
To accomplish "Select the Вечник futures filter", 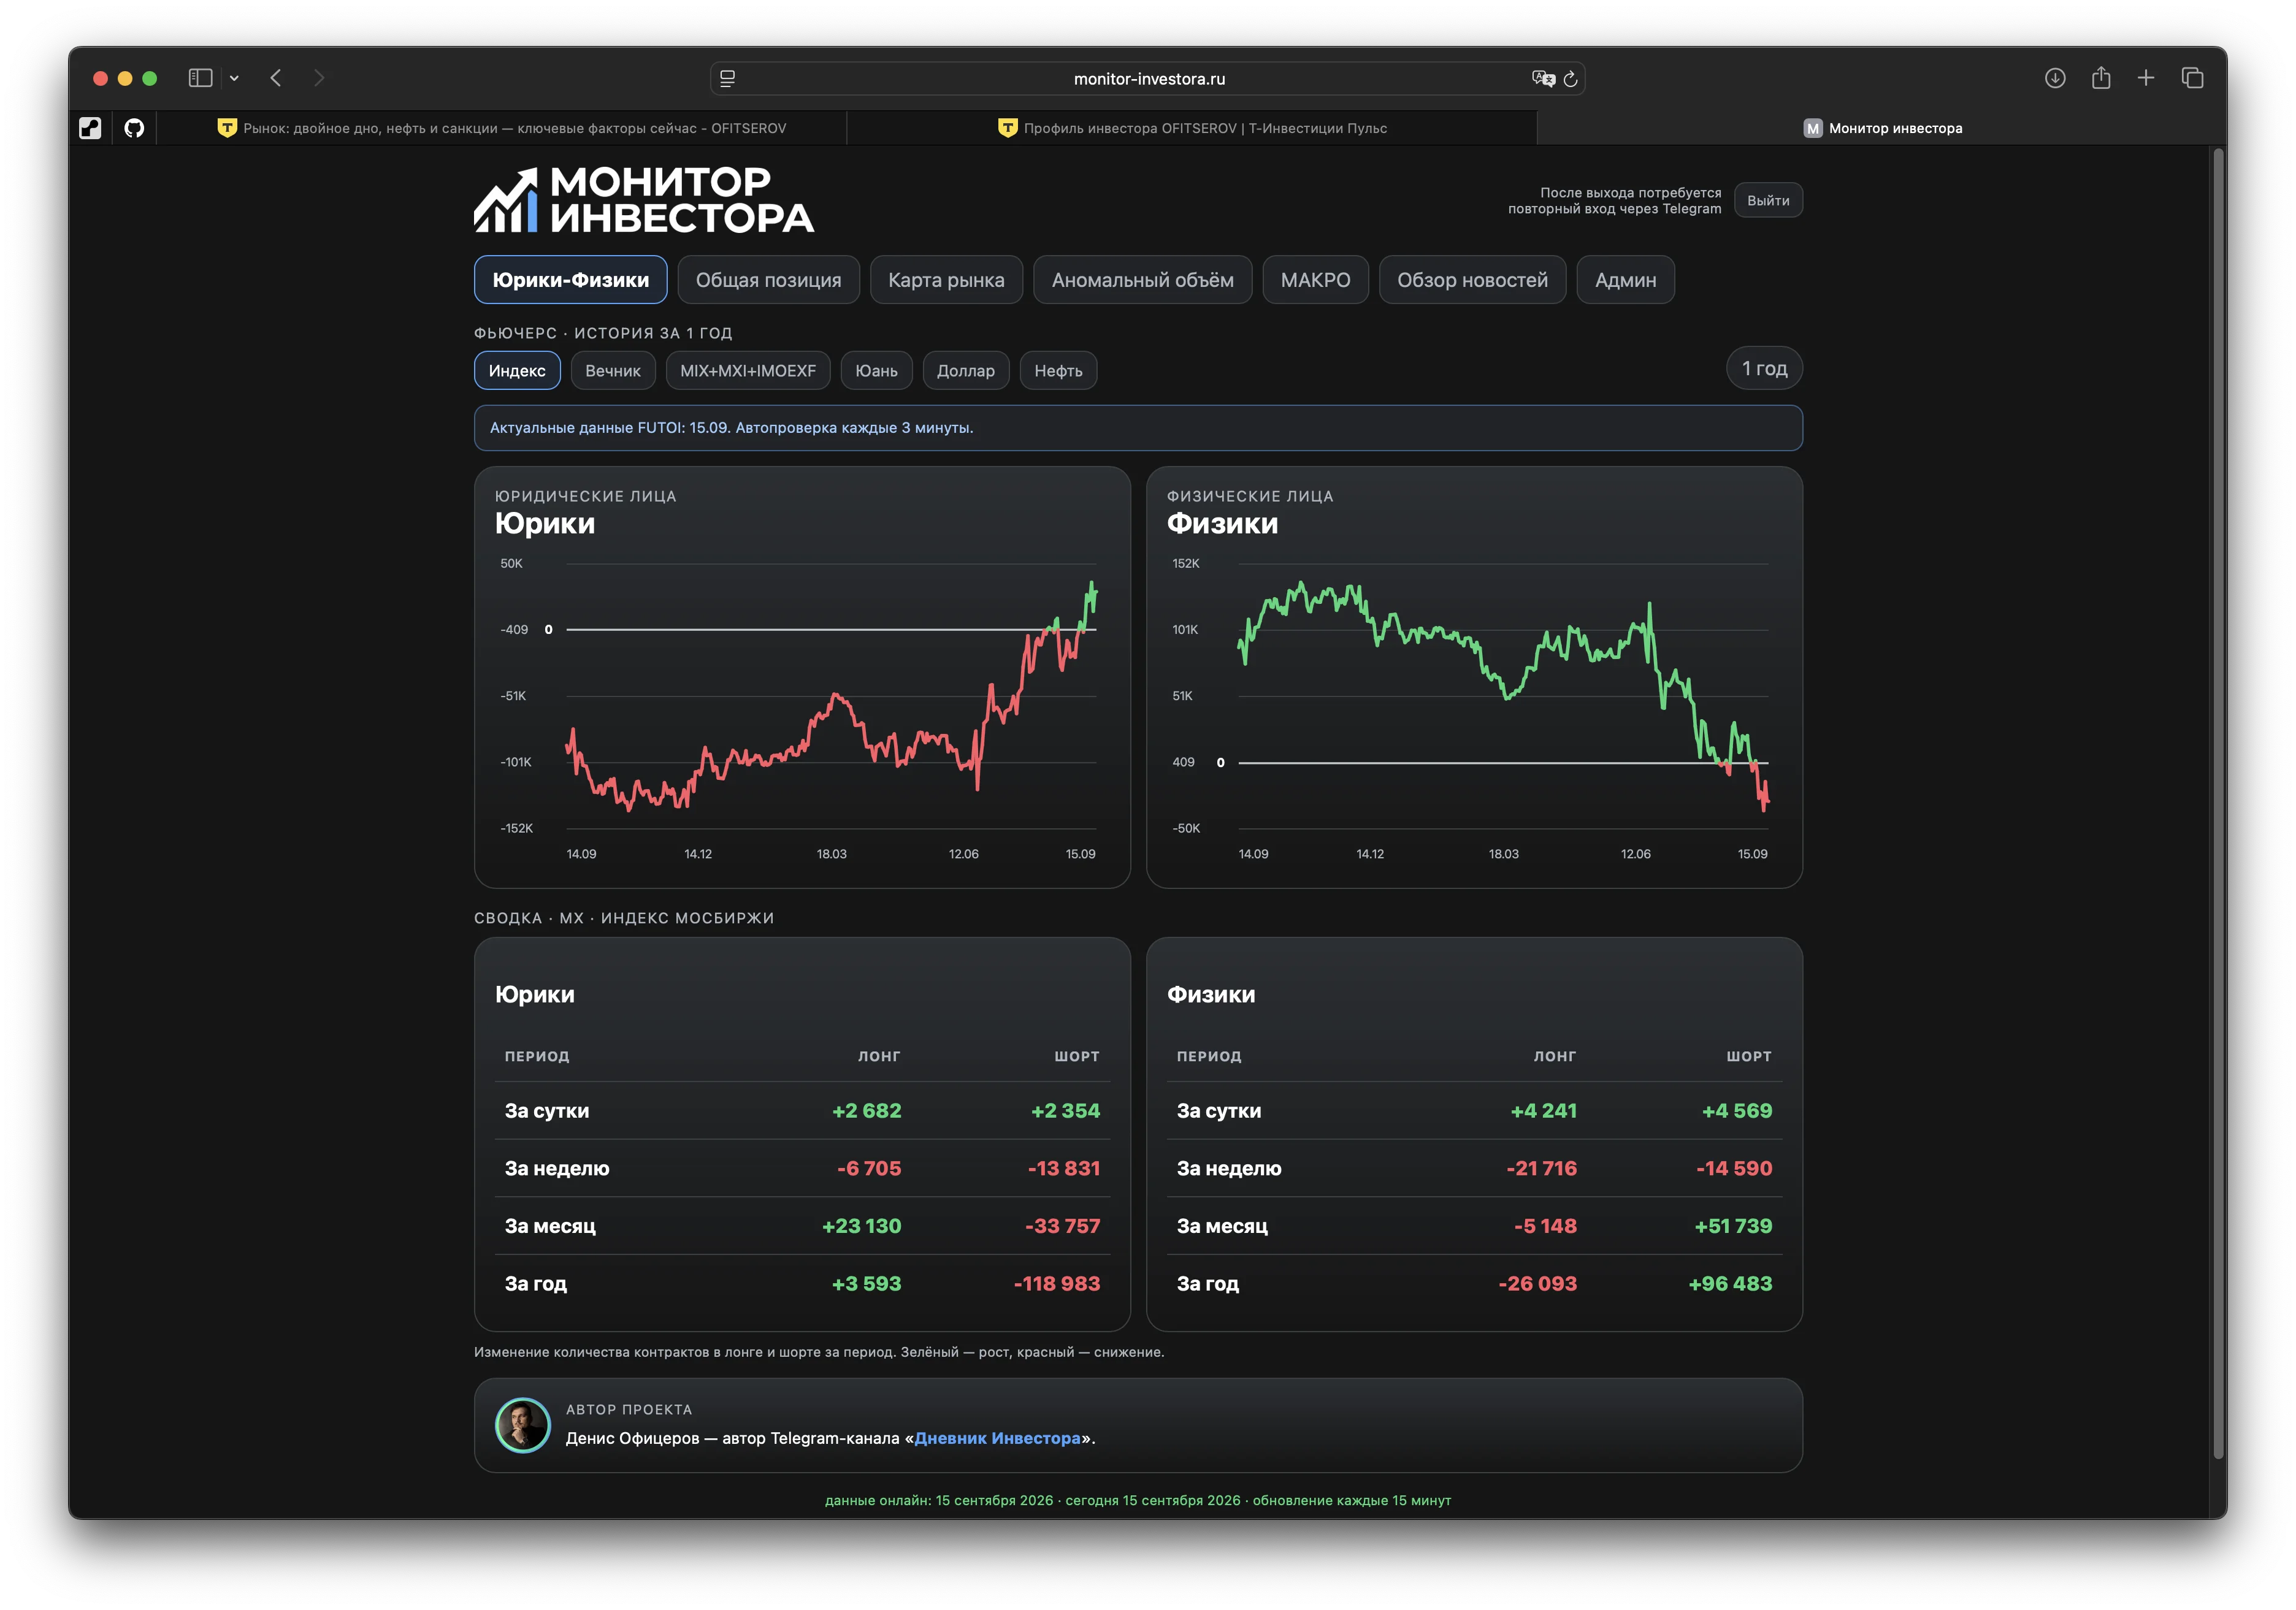I will pos(613,371).
